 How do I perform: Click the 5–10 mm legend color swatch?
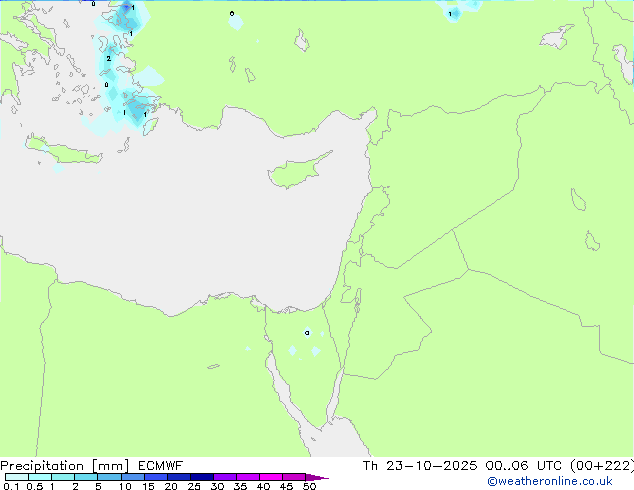click(109, 477)
